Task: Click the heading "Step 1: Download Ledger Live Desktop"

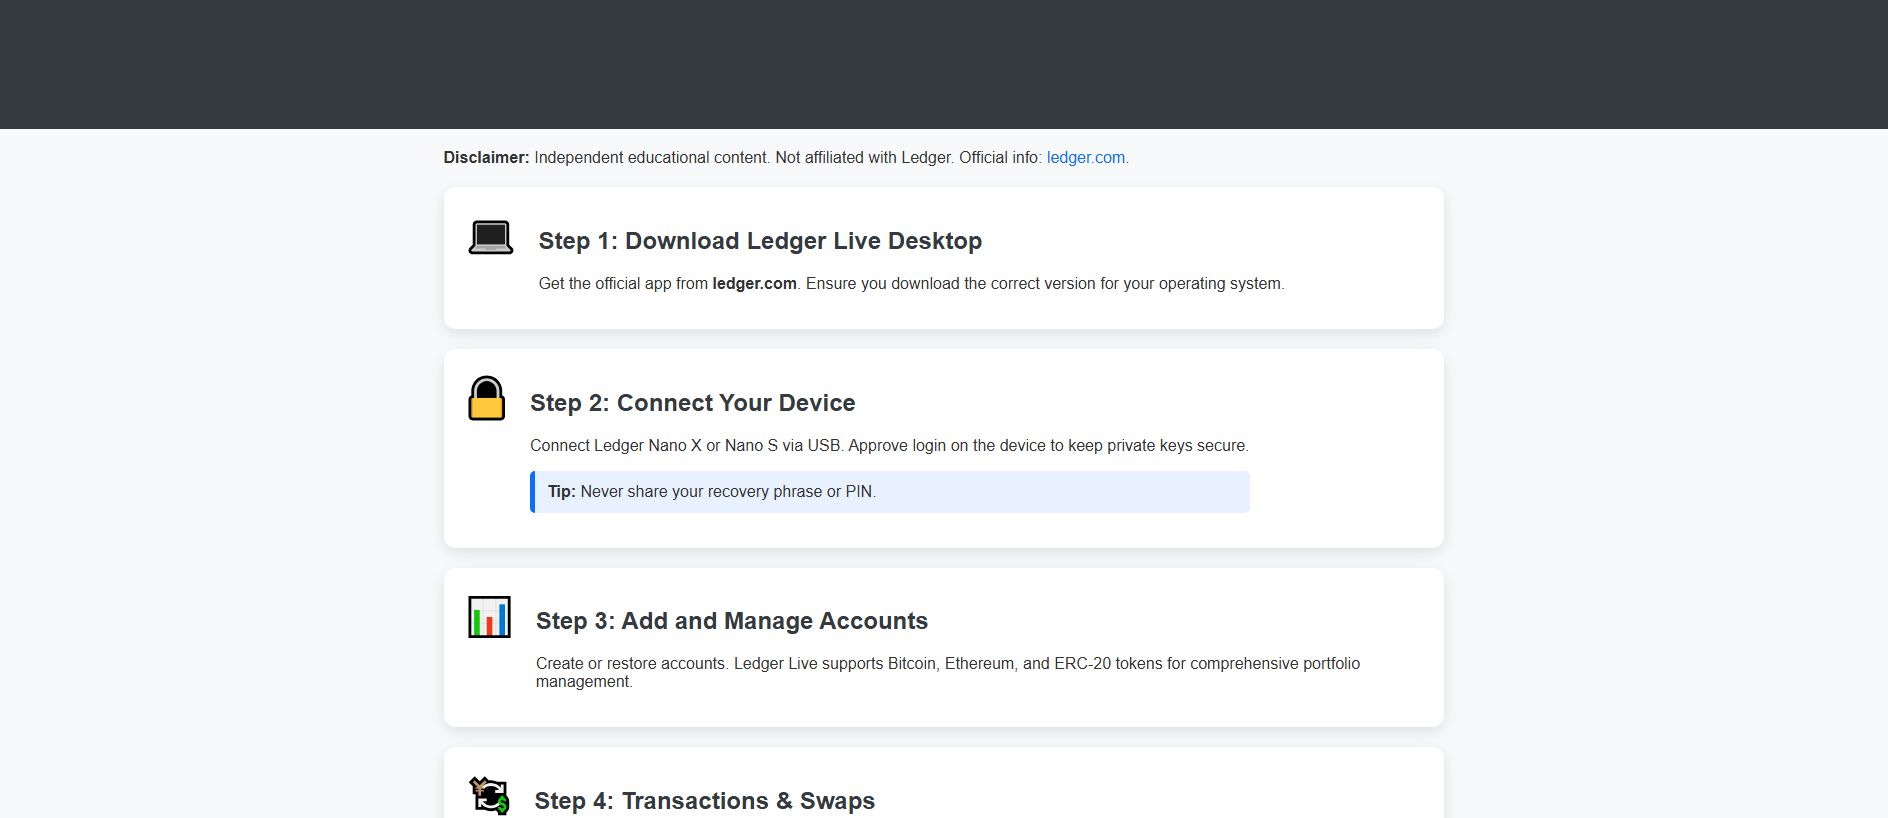Action: (x=760, y=241)
